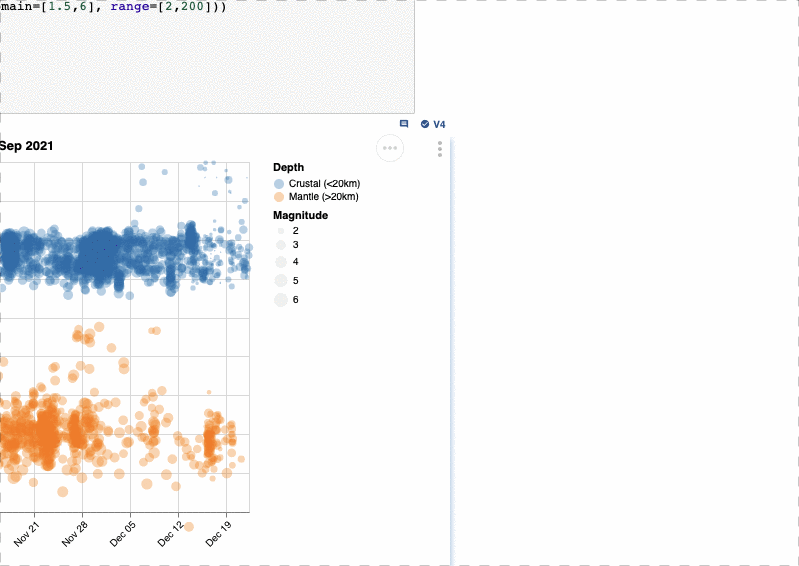Select the Crustal (<20km) legend label
Screen dimensions: 799x566
(324, 184)
